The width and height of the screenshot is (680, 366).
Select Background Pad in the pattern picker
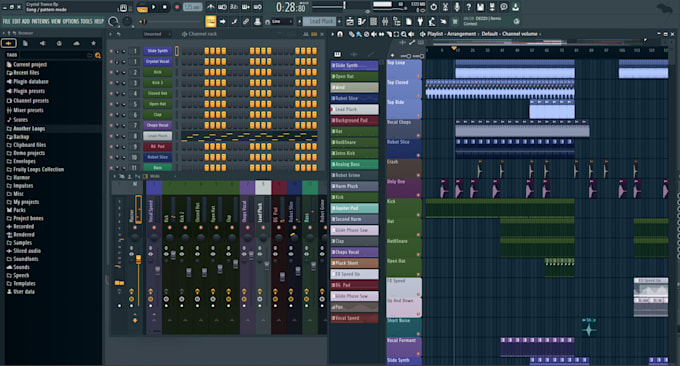(354, 121)
